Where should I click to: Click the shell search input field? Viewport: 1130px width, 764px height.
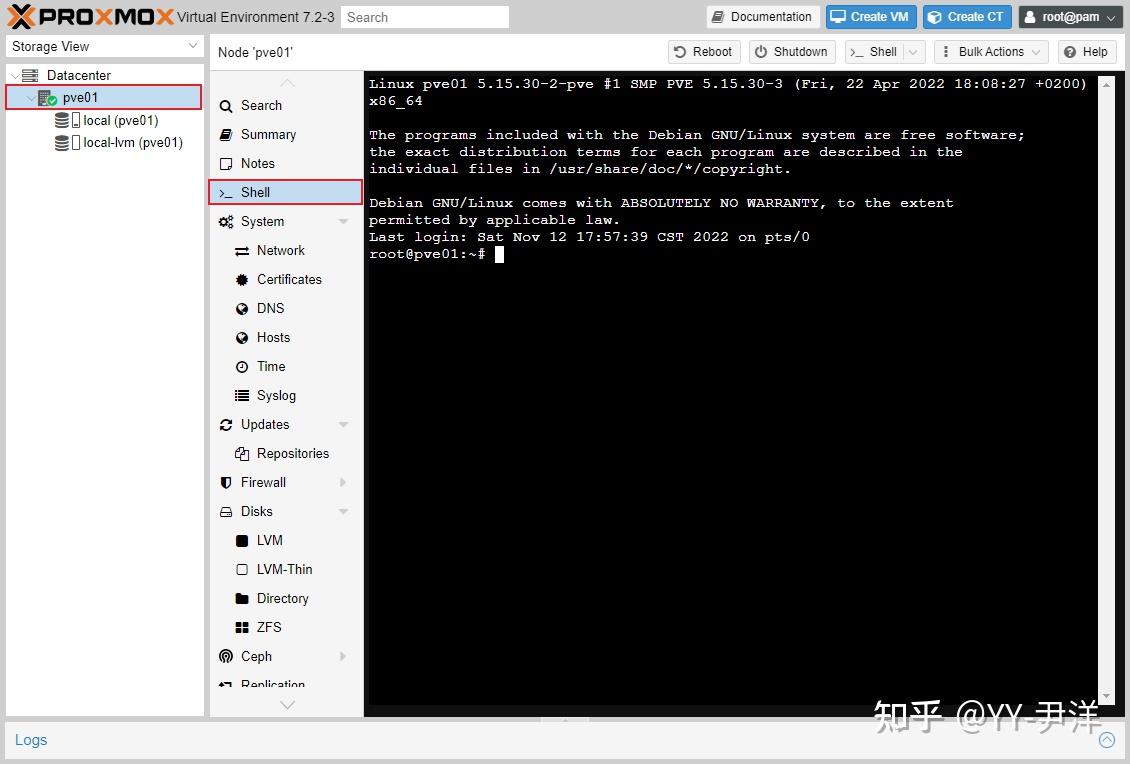(424, 16)
